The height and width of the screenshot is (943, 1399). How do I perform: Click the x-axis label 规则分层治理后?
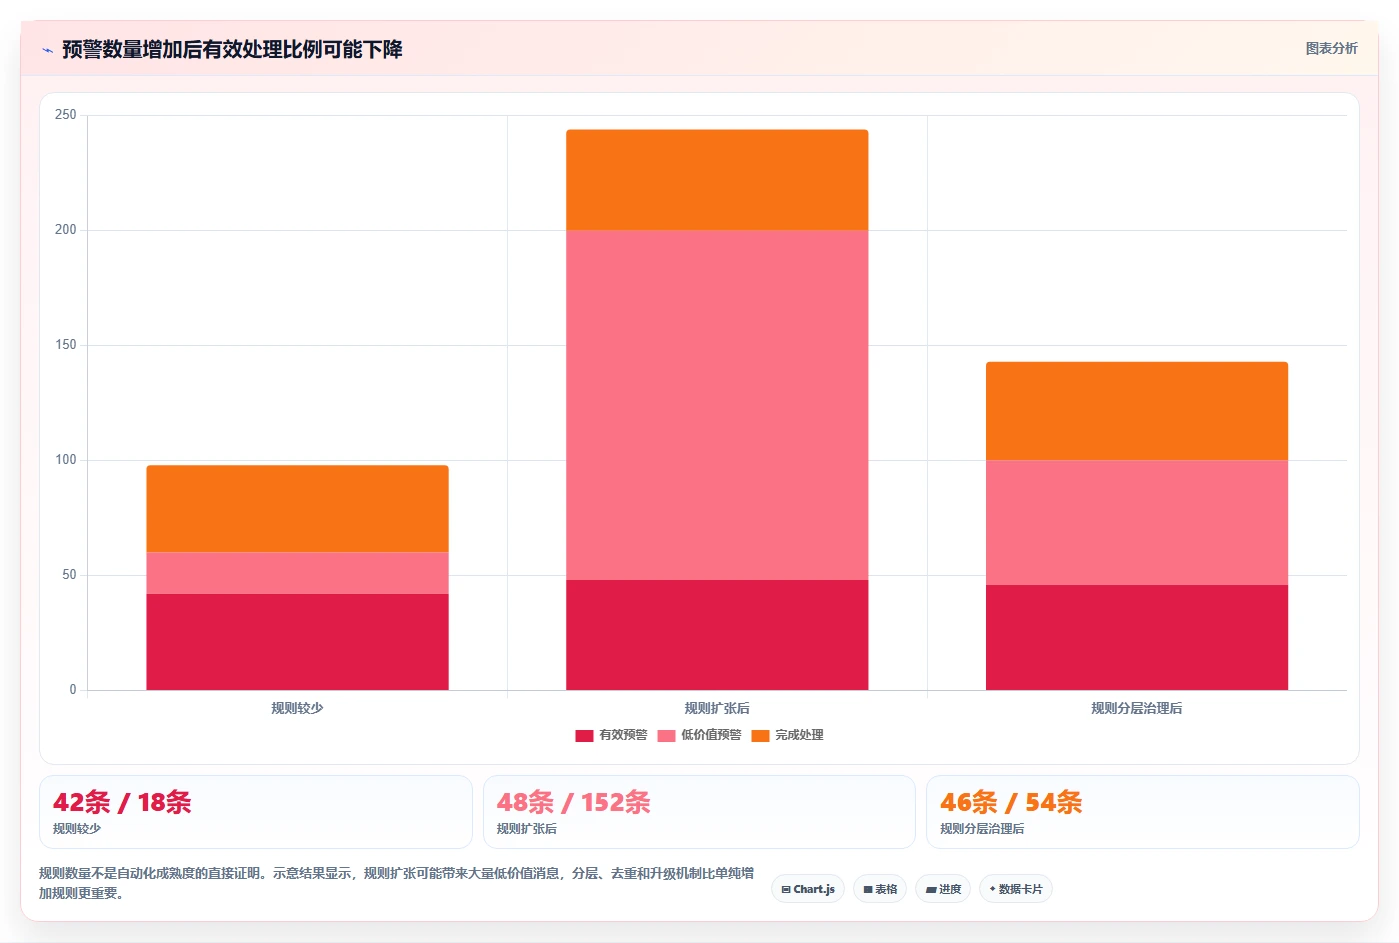click(1137, 708)
